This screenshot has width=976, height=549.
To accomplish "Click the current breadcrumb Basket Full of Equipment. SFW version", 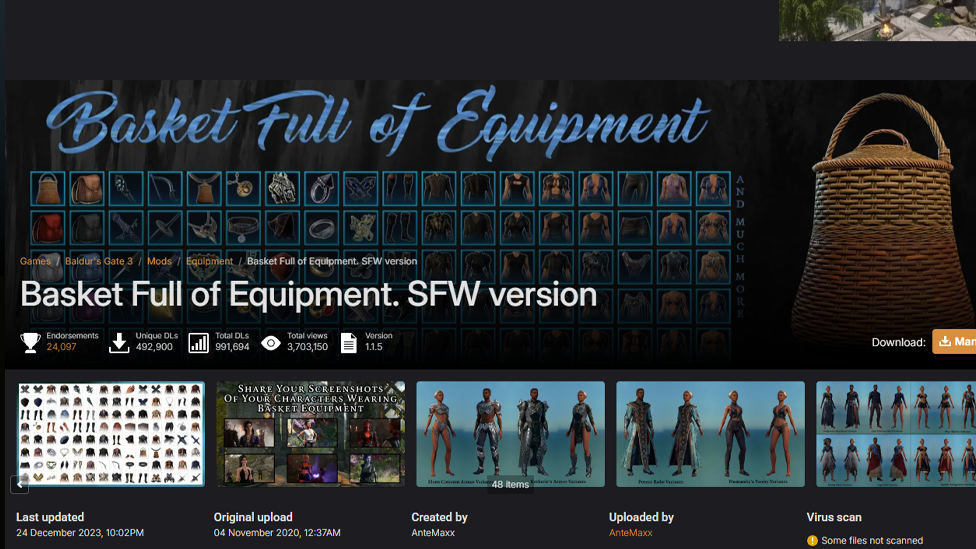I will point(332,261).
